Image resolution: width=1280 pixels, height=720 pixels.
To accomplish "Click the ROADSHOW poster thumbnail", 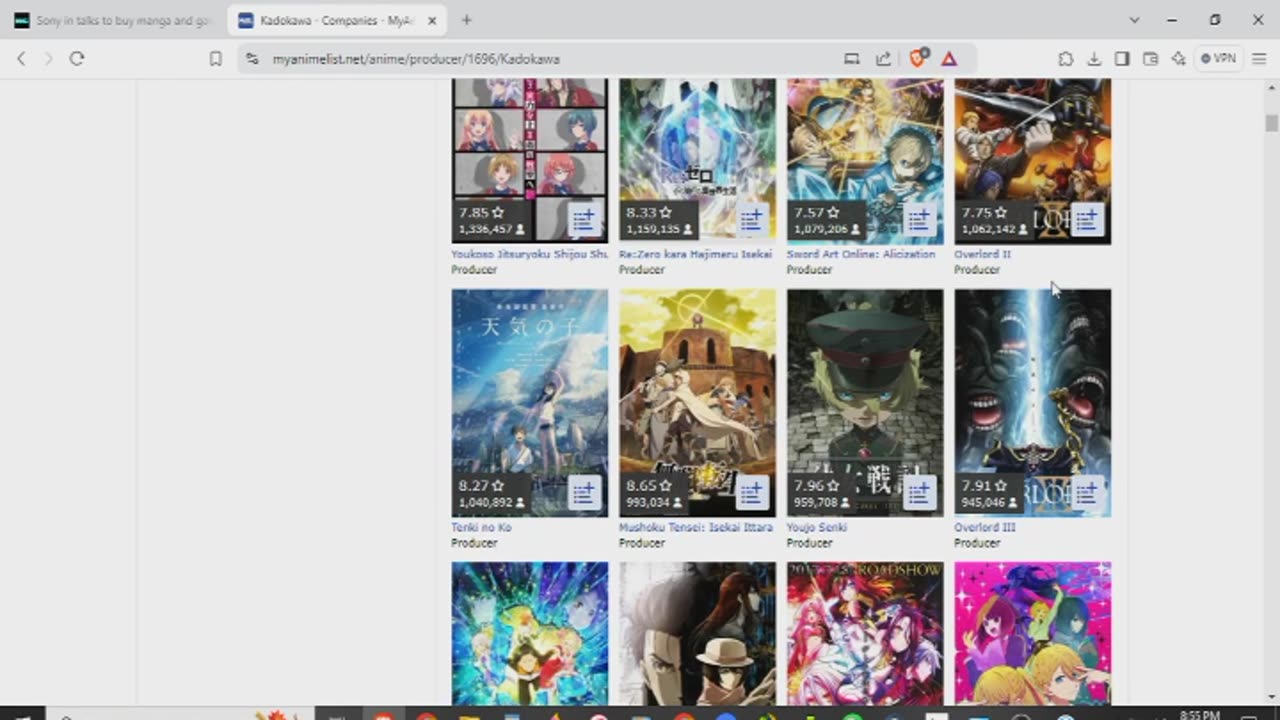I will [x=865, y=634].
